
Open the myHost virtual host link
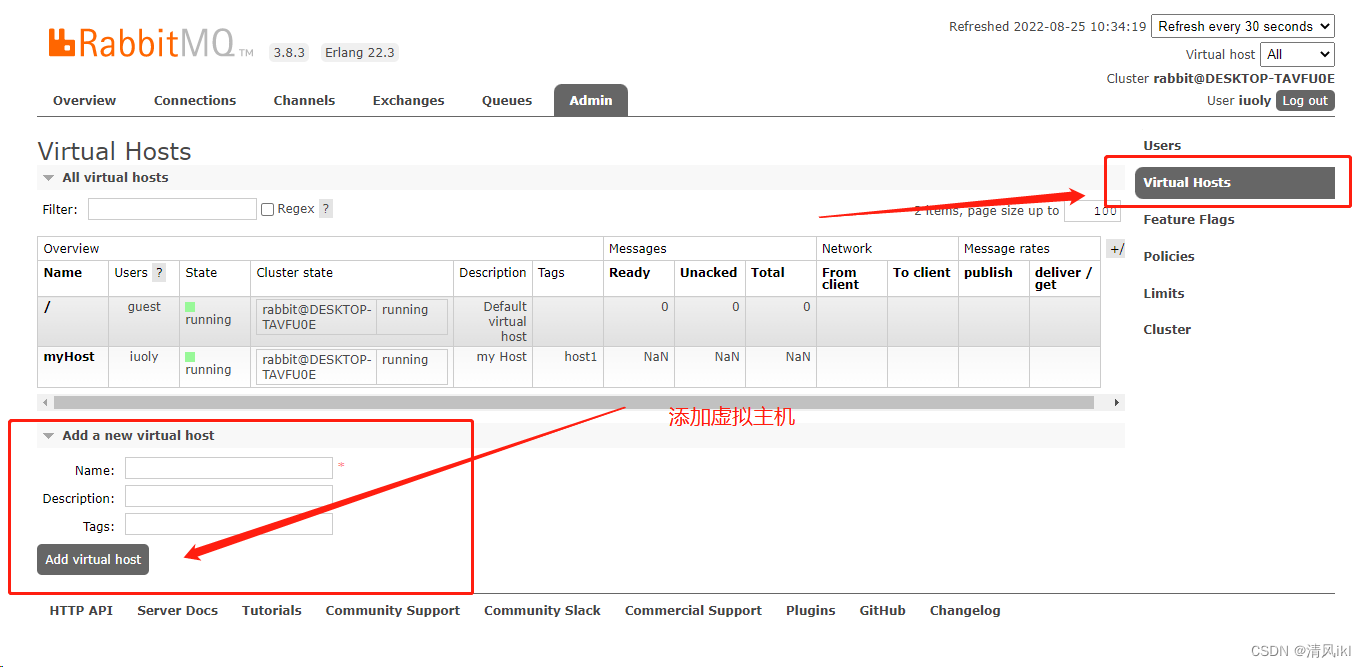69,357
